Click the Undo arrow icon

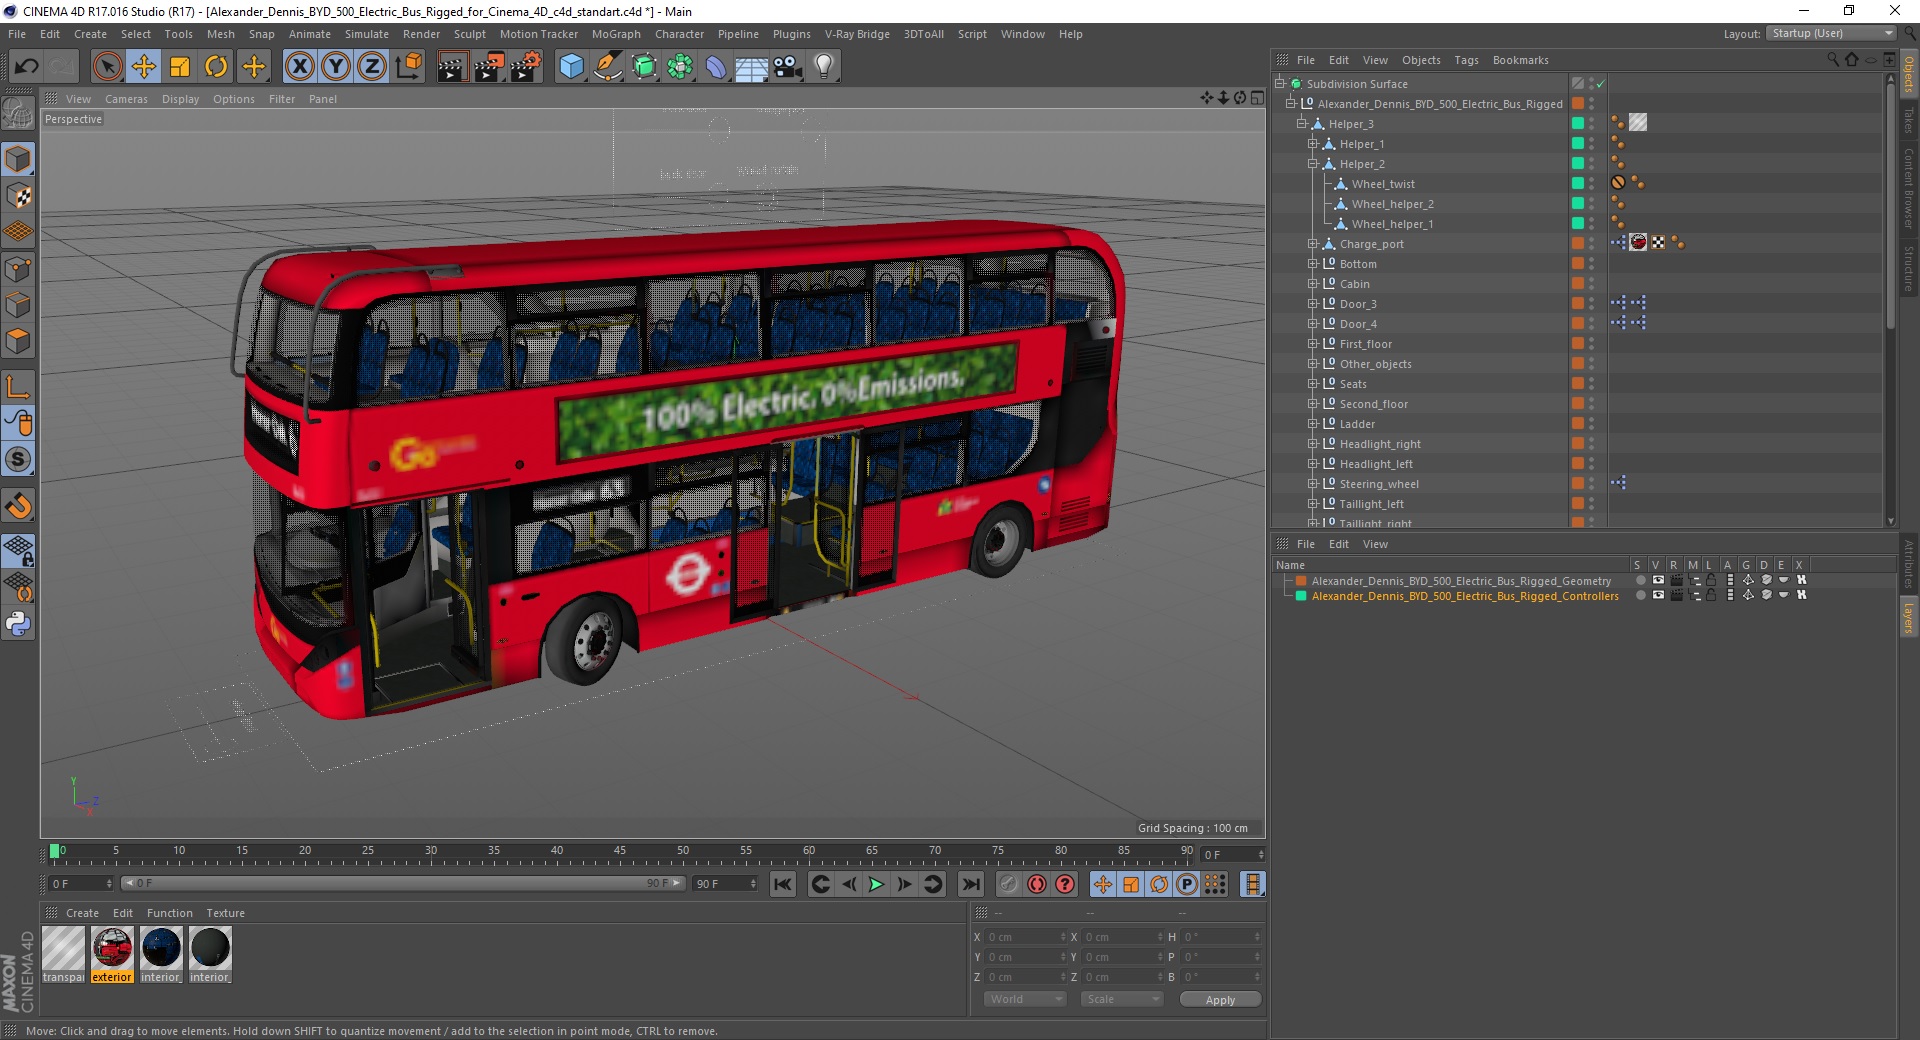27,67
